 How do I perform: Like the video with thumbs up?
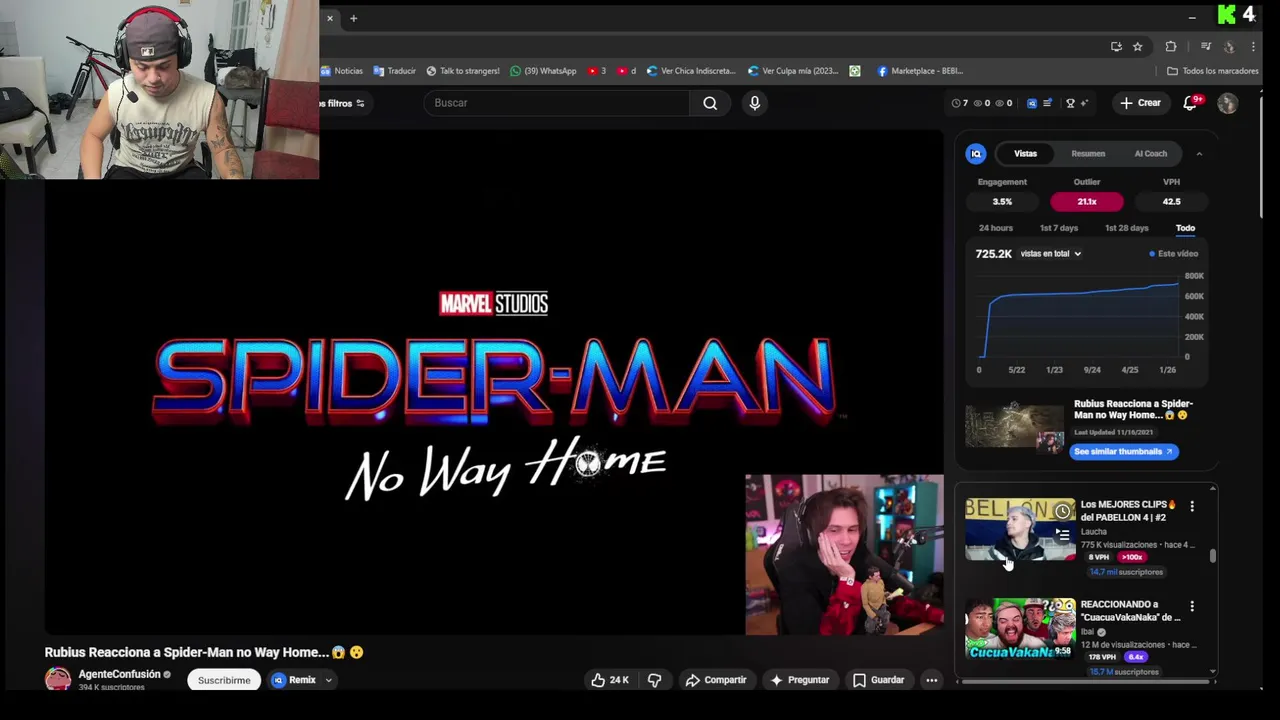[609, 680]
